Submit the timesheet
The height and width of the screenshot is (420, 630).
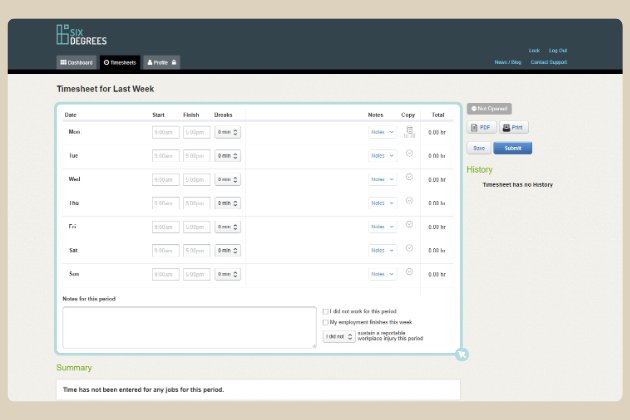[x=513, y=148]
